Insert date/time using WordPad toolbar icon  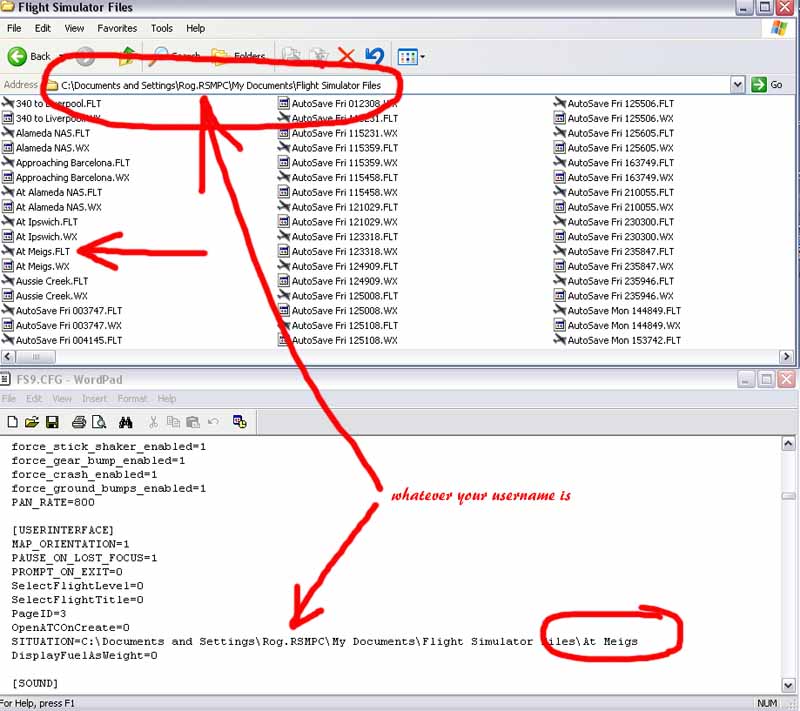point(240,422)
